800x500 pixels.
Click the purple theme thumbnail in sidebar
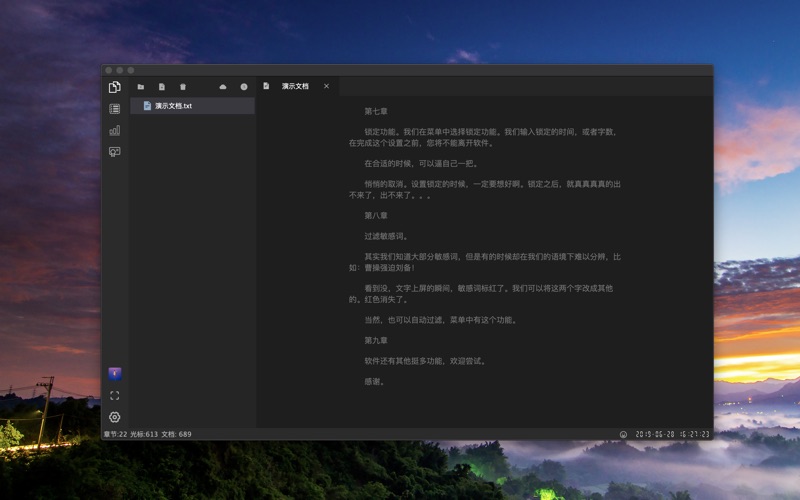pyautogui.click(x=115, y=373)
